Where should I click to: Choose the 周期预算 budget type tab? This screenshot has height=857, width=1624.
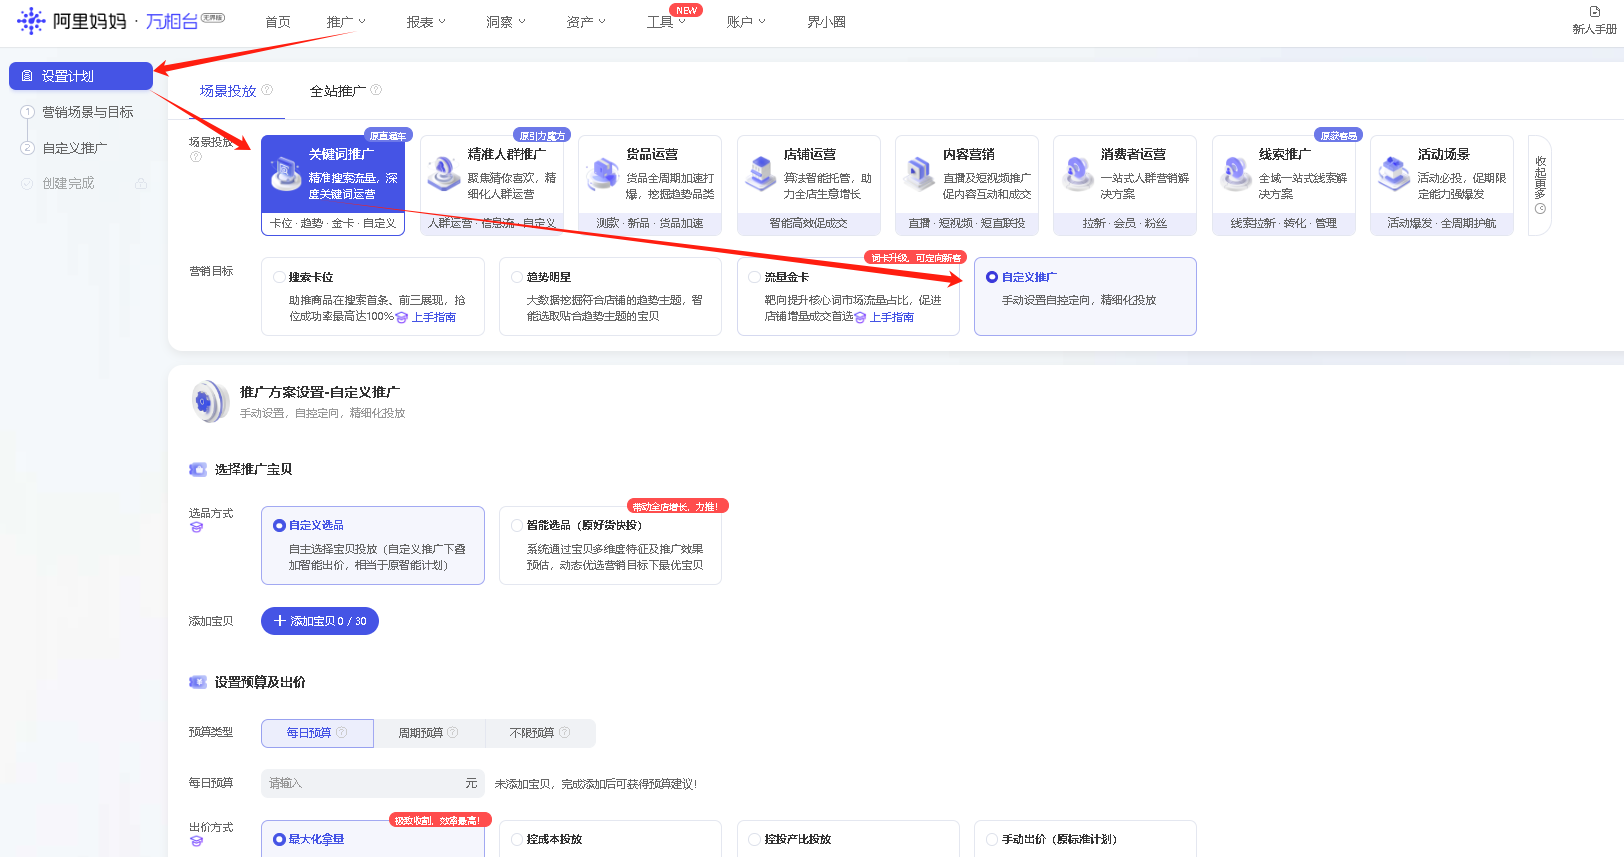click(429, 733)
